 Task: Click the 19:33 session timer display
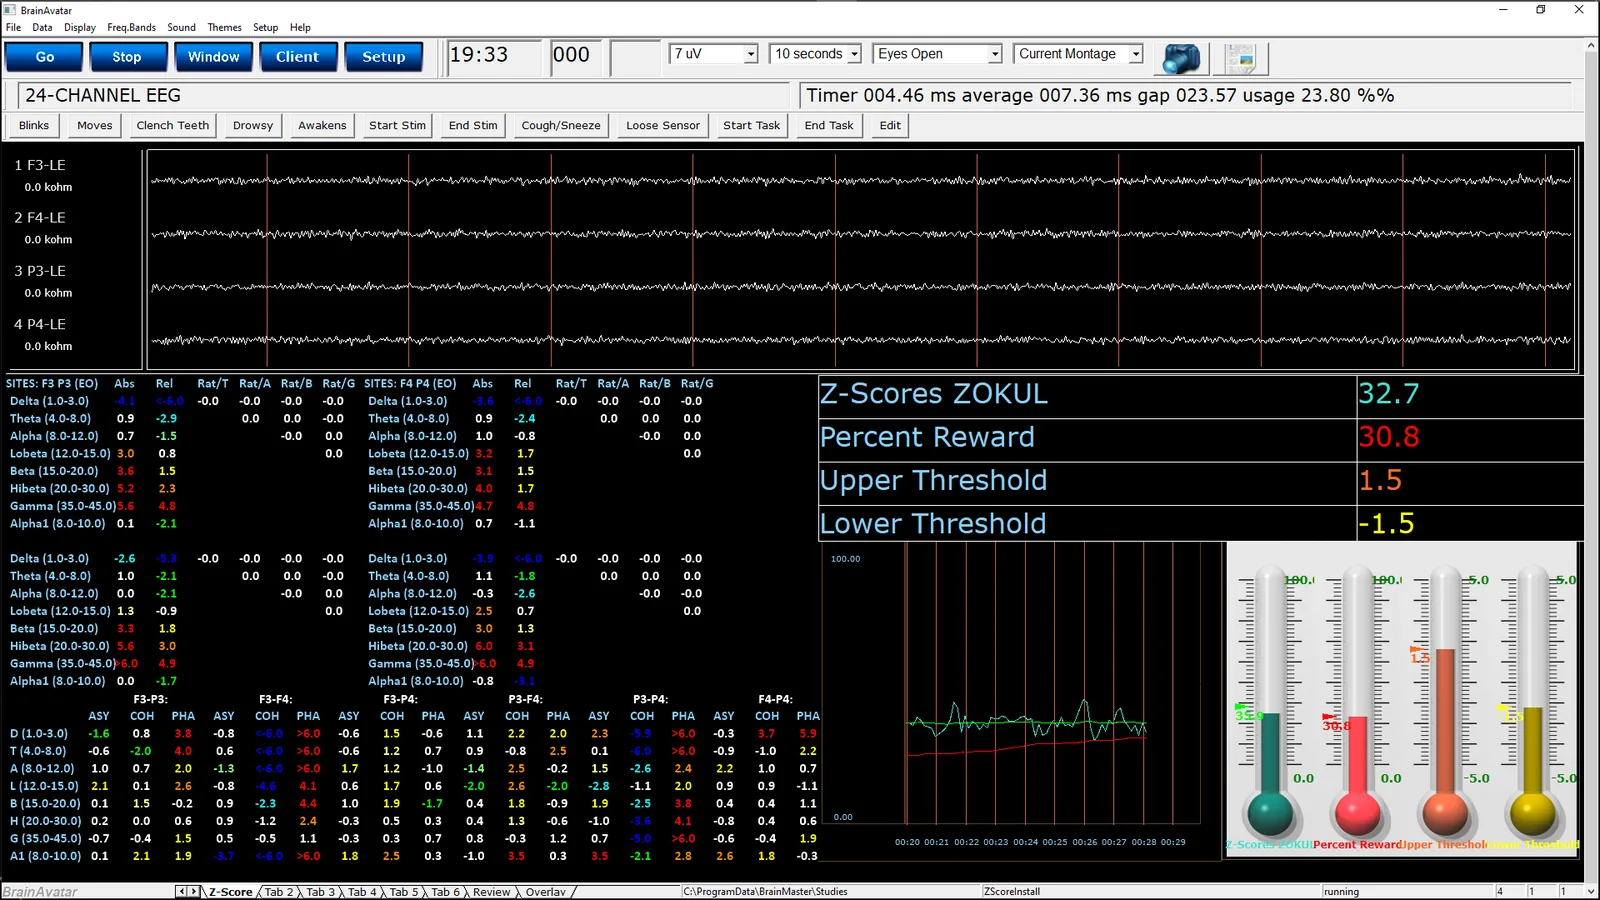494,57
